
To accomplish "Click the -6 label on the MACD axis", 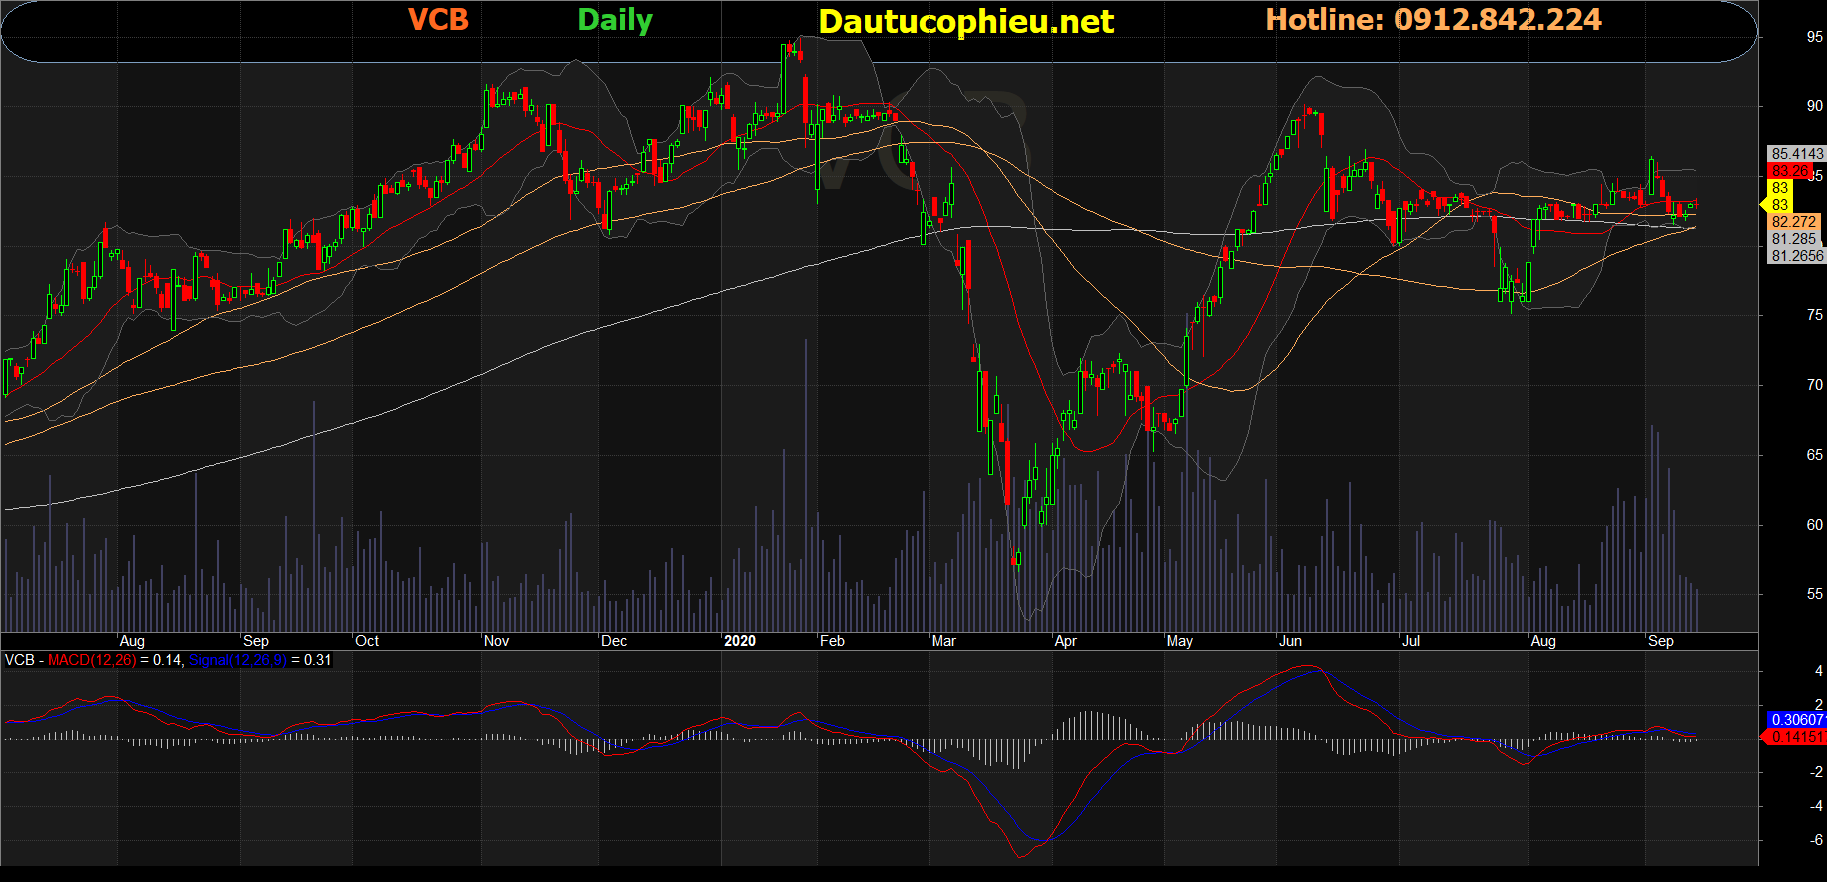I will [x=1816, y=840].
